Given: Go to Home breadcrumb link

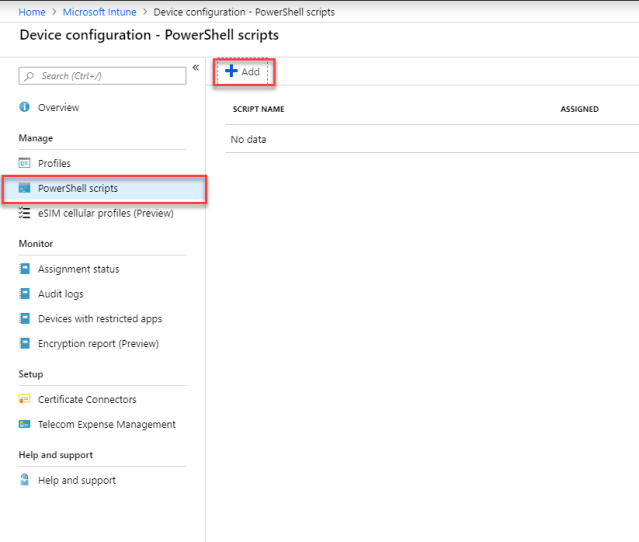Looking at the screenshot, I should 32,12.
